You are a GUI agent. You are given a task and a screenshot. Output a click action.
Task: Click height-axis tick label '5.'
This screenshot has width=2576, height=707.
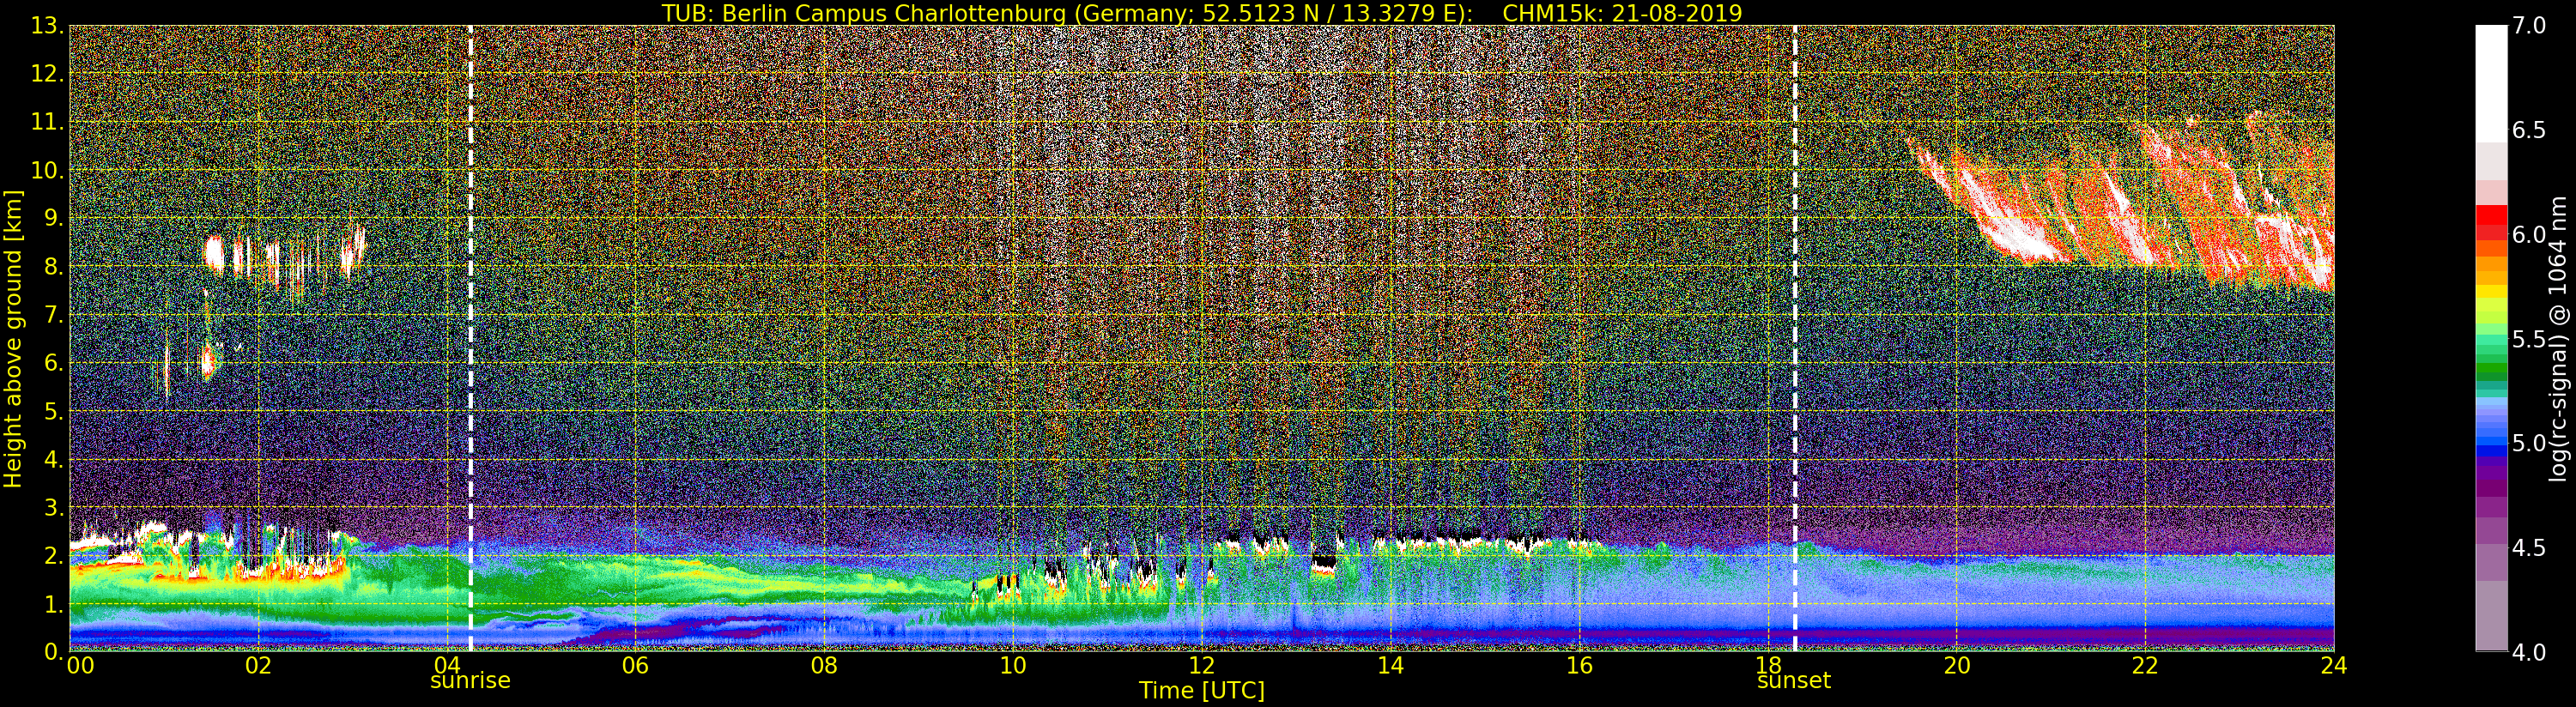[53, 411]
